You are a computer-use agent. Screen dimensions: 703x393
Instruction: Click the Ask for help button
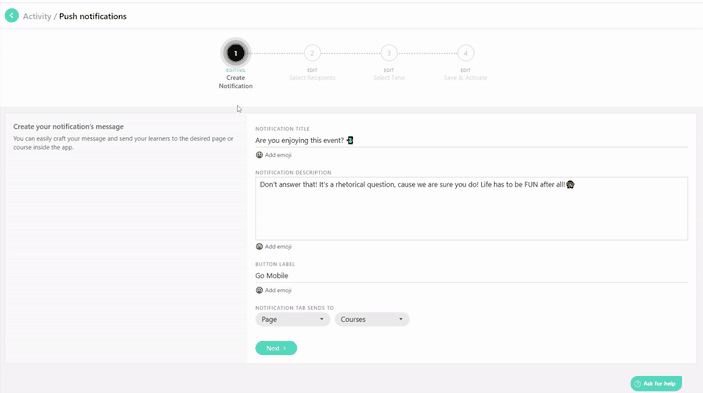(656, 384)
